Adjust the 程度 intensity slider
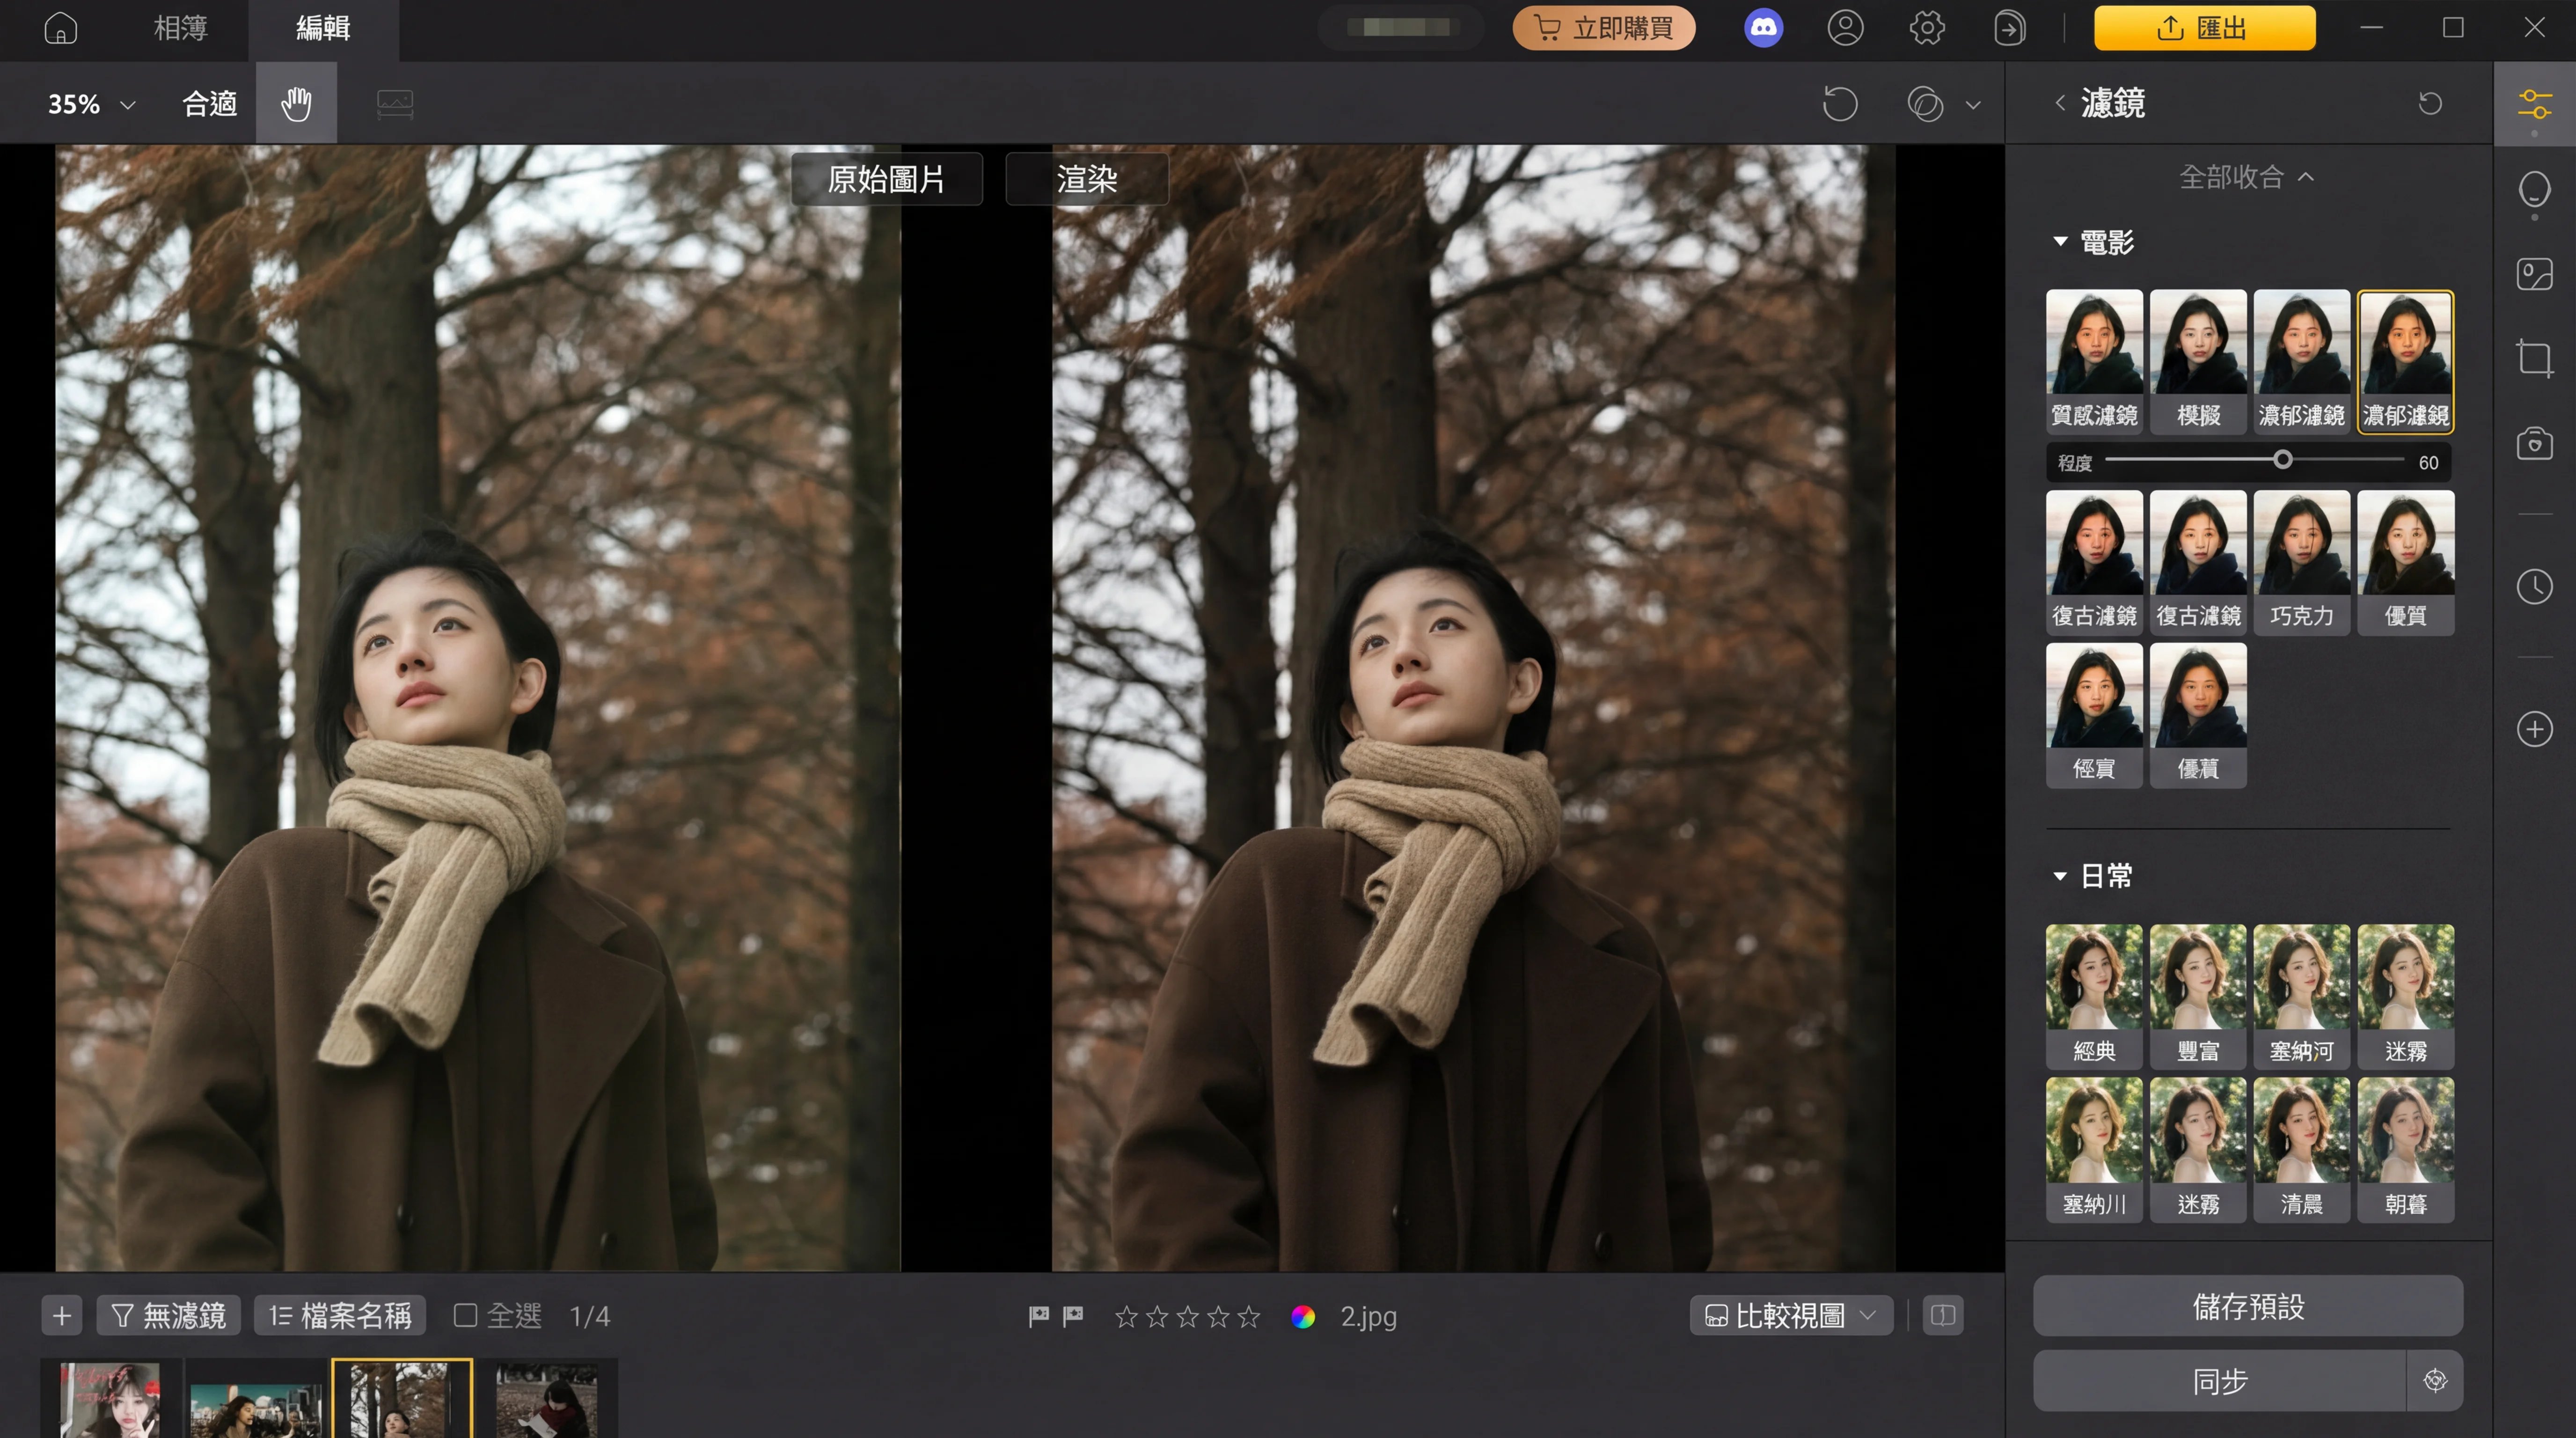This screenshot has height=1438, width=2576. point(2282,460)
